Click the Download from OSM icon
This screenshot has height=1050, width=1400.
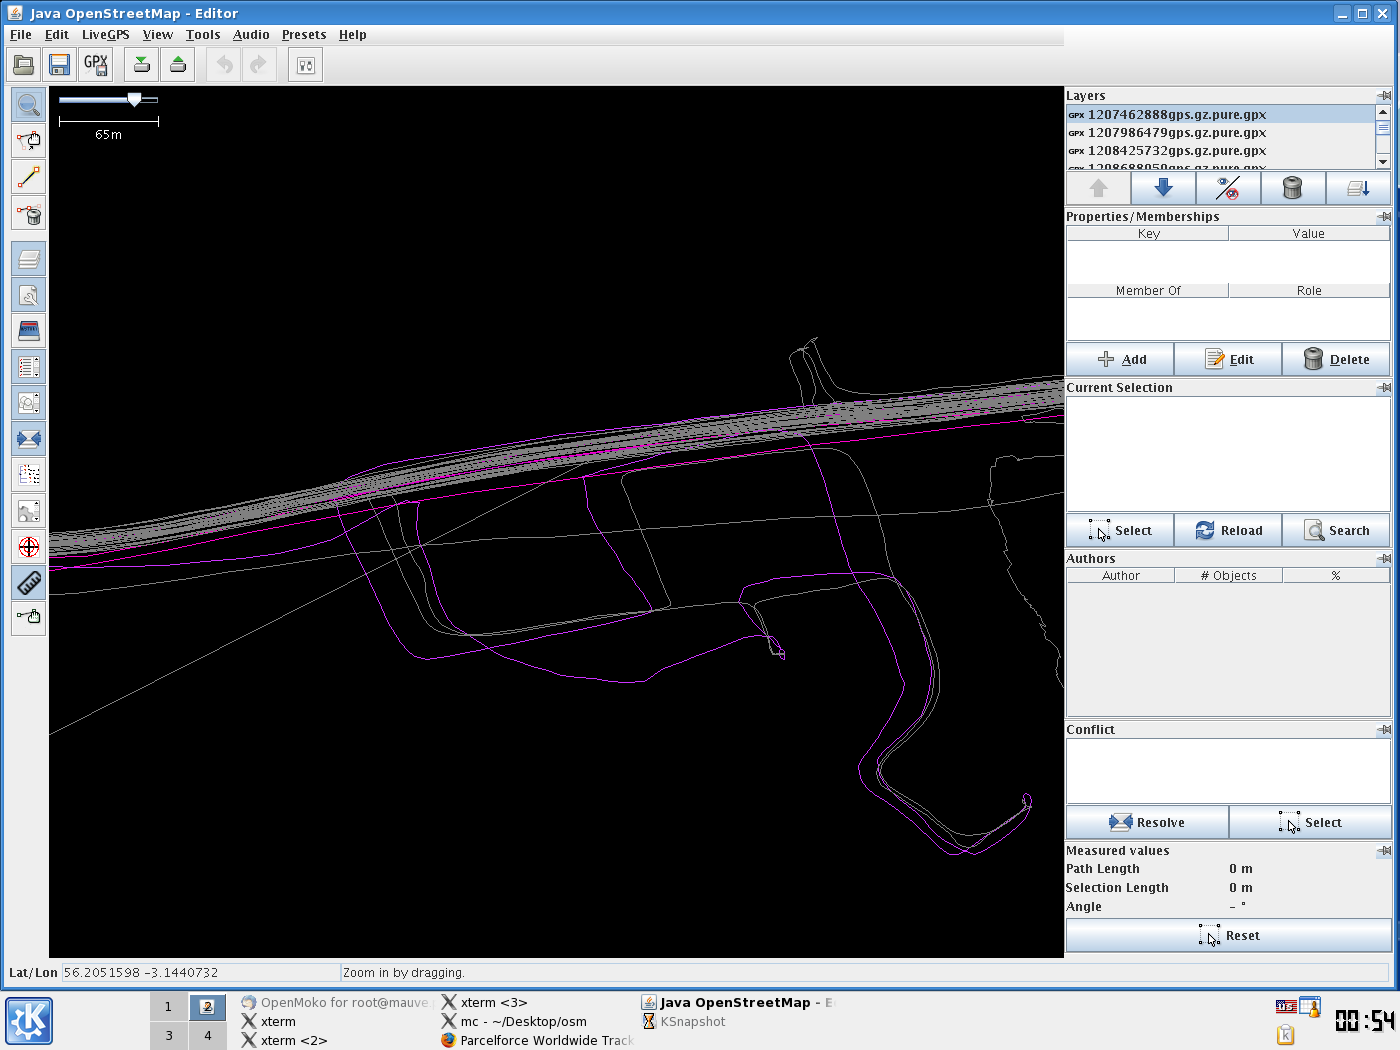142,65
